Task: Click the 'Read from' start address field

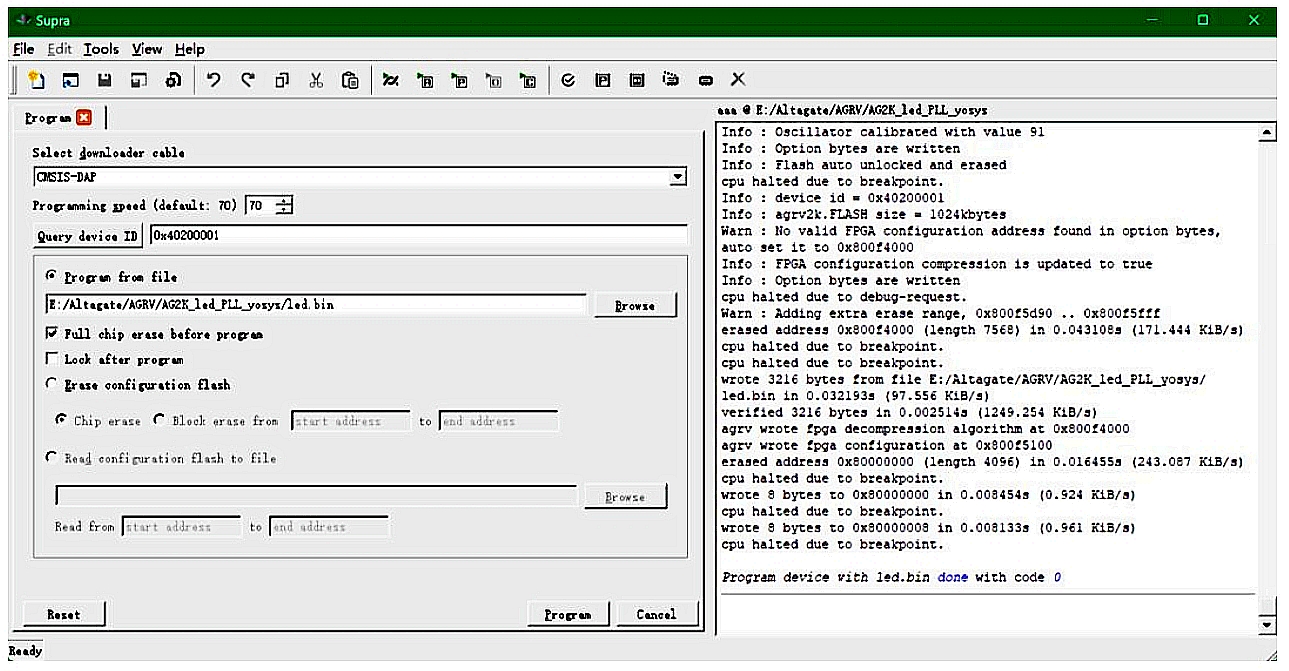Action: (x=181, y=527)
